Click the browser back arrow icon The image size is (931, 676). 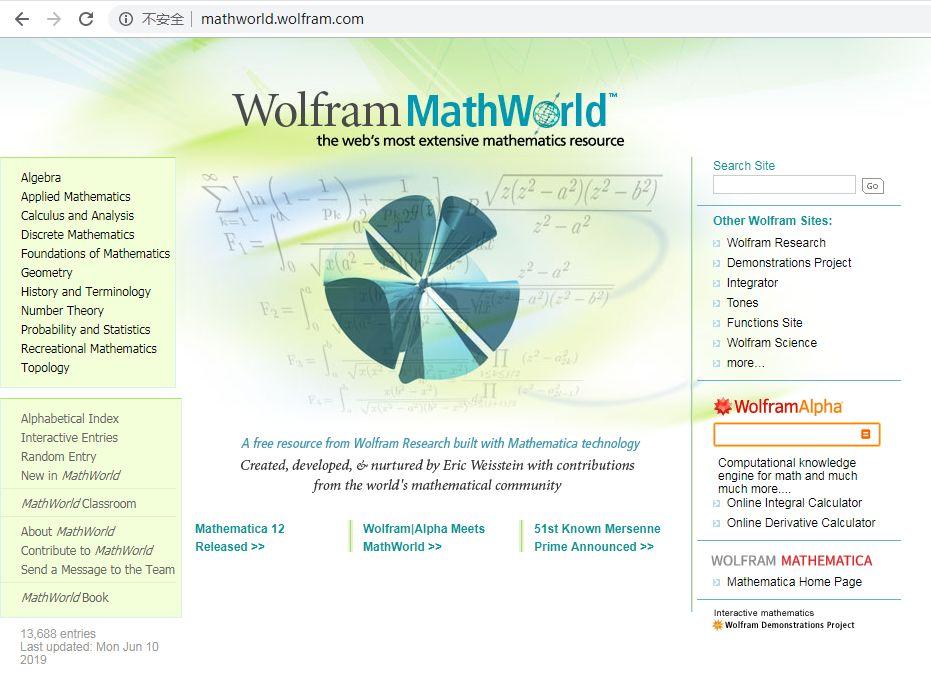tap(22, 19)
